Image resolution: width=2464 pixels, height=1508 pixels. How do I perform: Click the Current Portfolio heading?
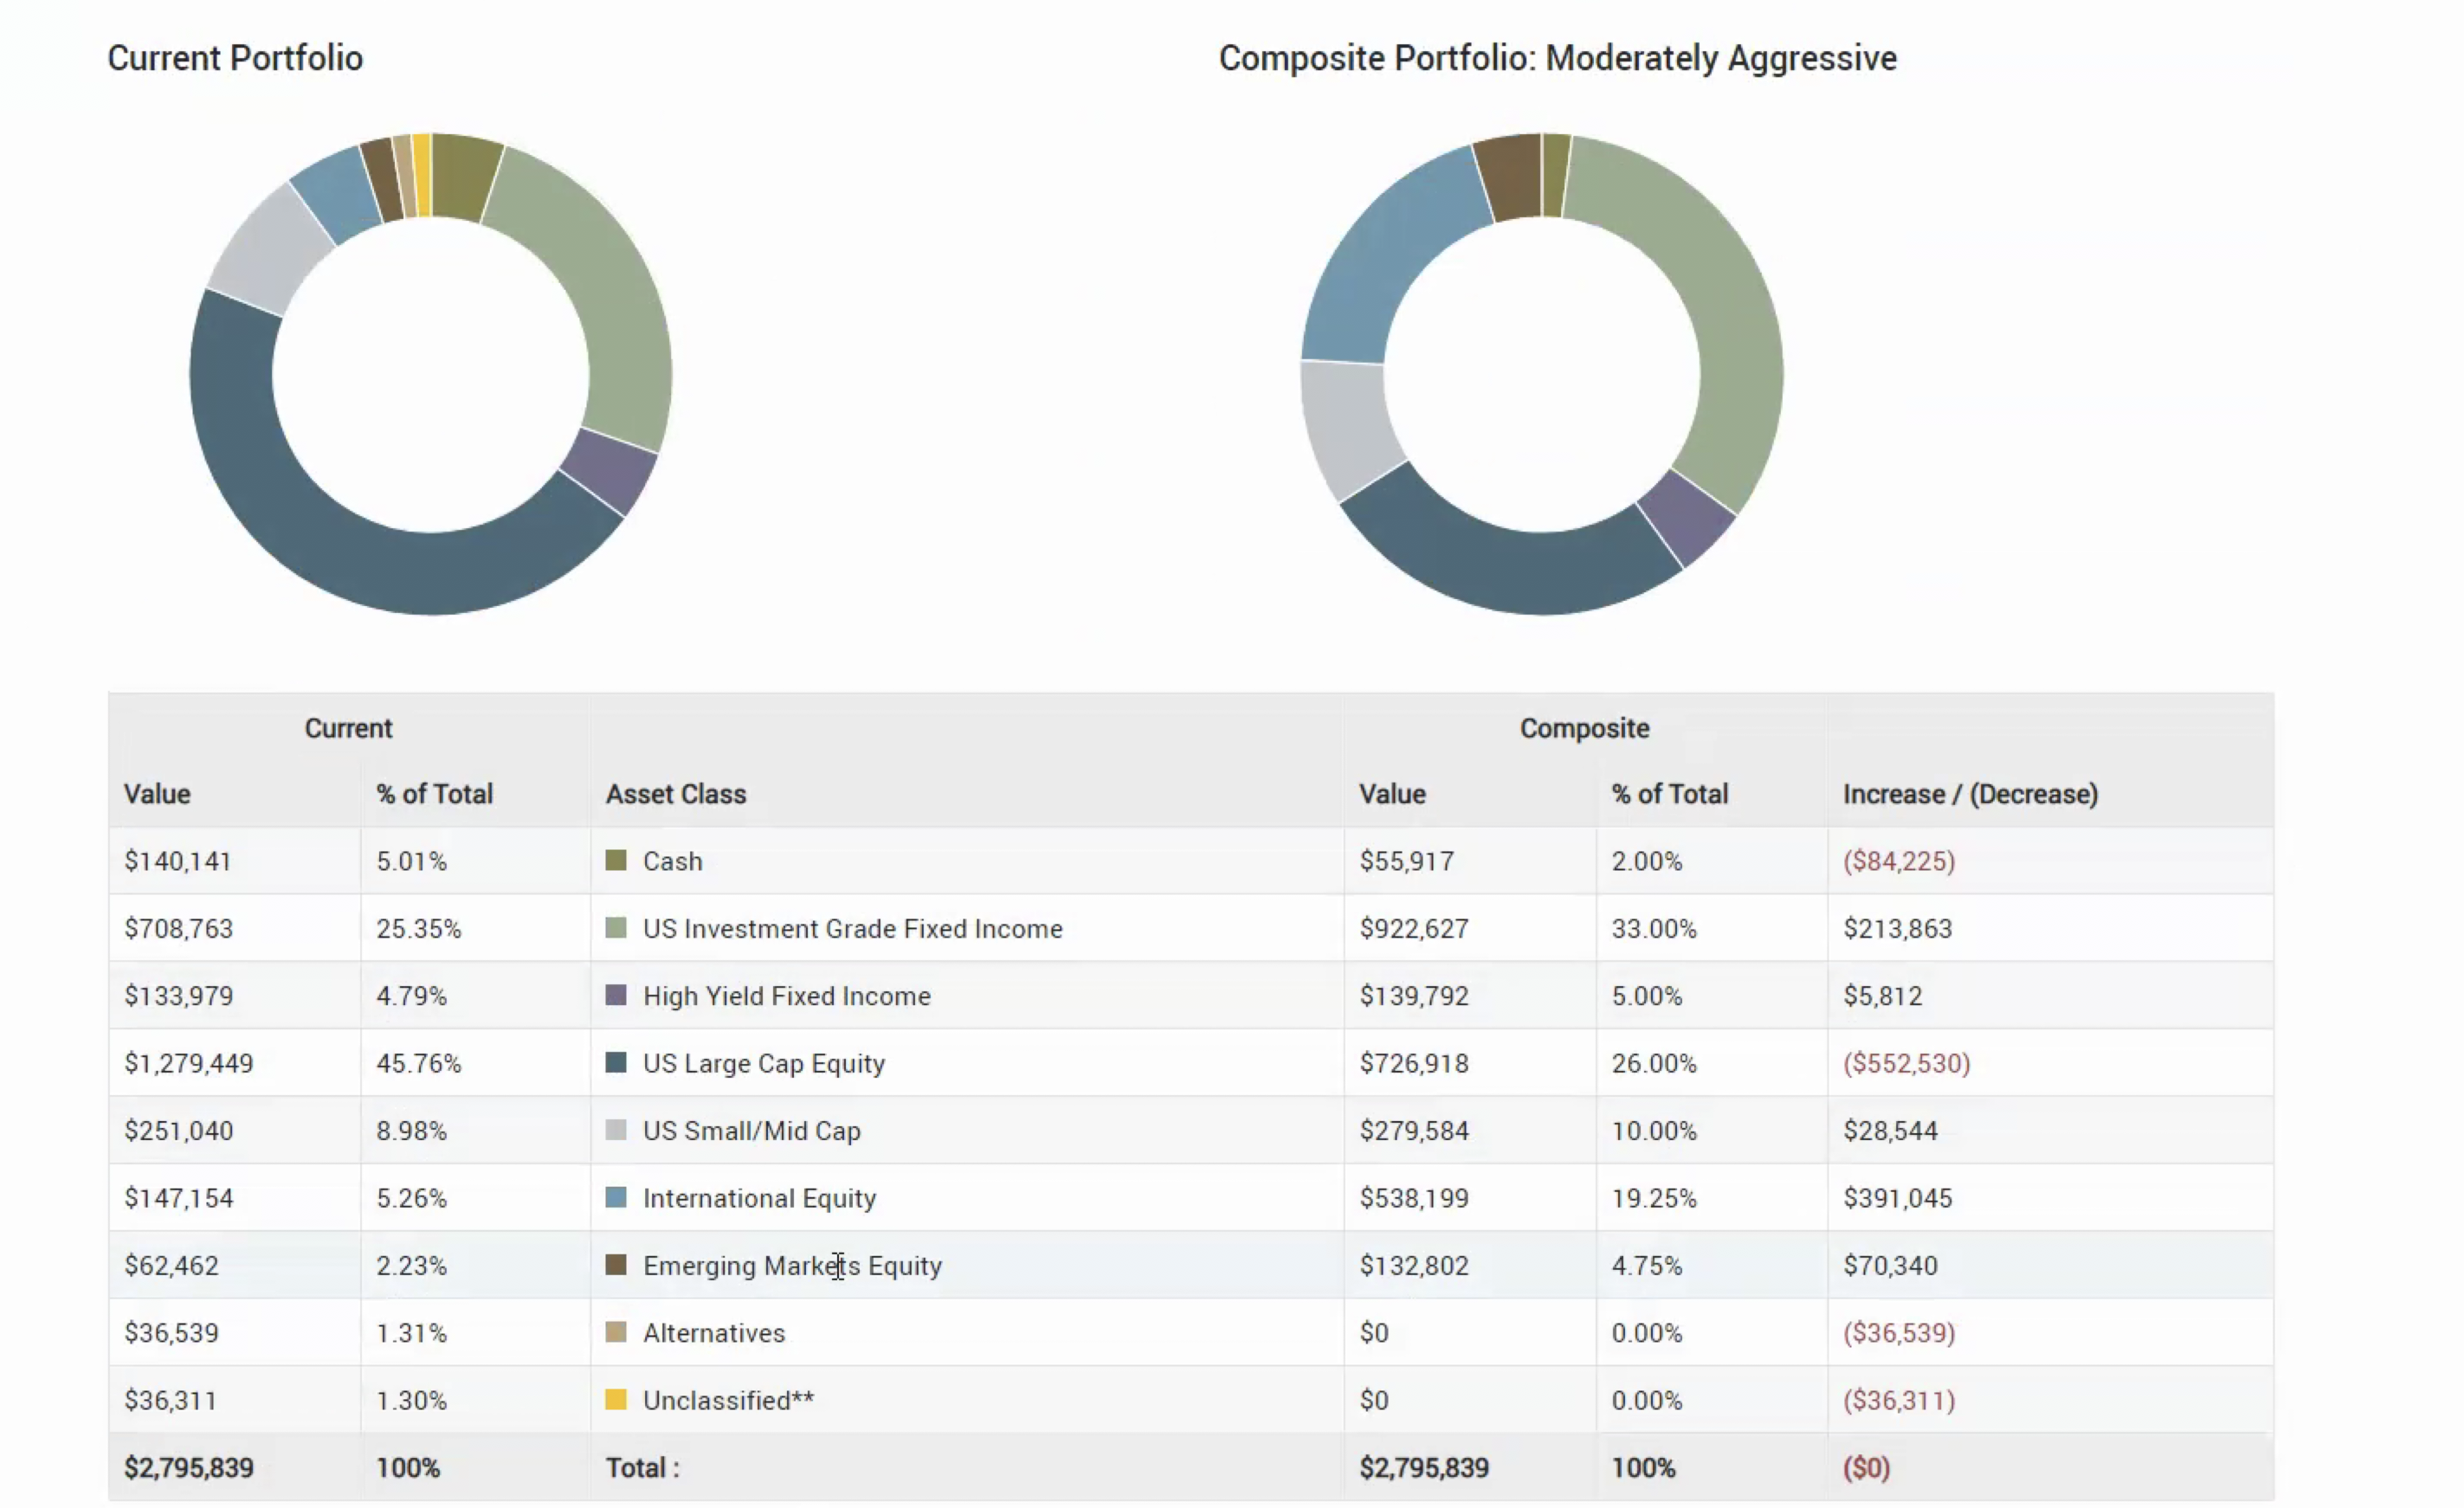(x=235, y=58)
